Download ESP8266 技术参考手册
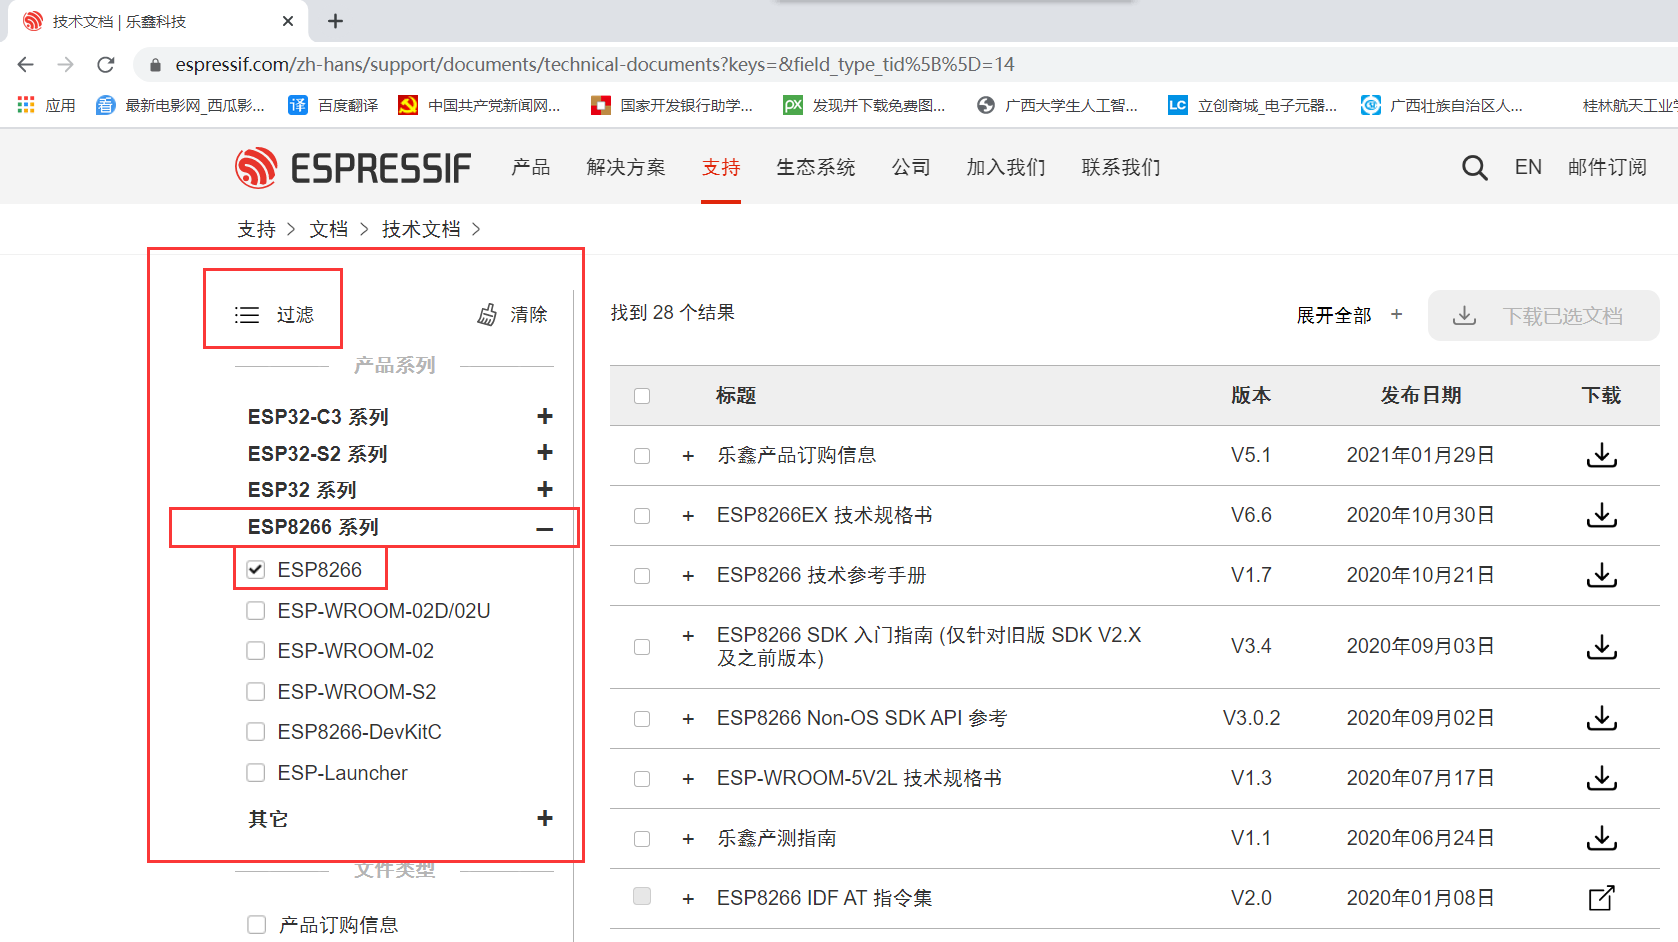 [x=1601, y=576]
